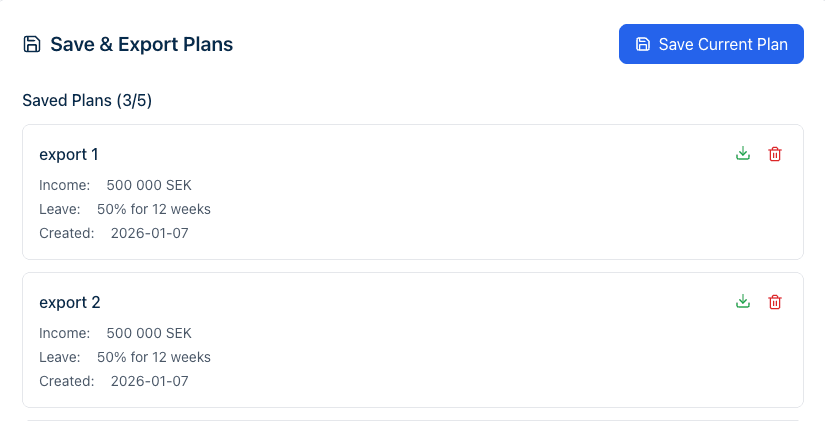The width and height of the screenshot is (825, 421).
Task: Click the Leave label in export 2
Action: [59, 357]
